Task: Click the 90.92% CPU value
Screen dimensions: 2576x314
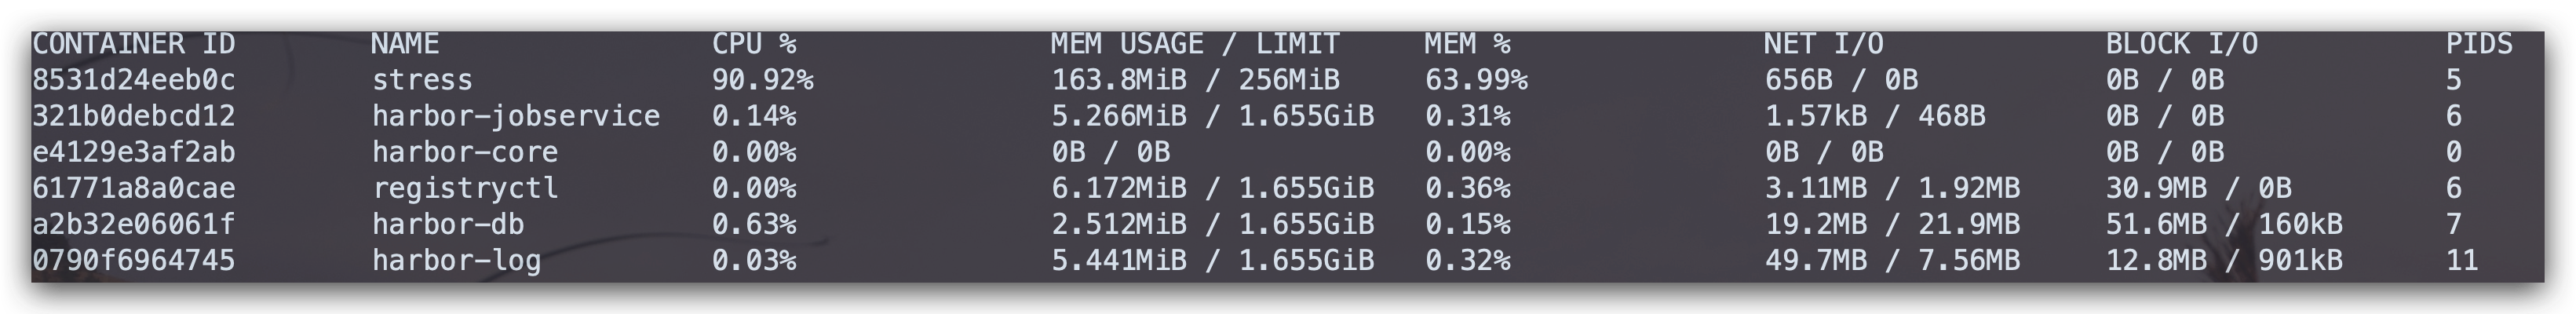Action: (x=762, y=80)
